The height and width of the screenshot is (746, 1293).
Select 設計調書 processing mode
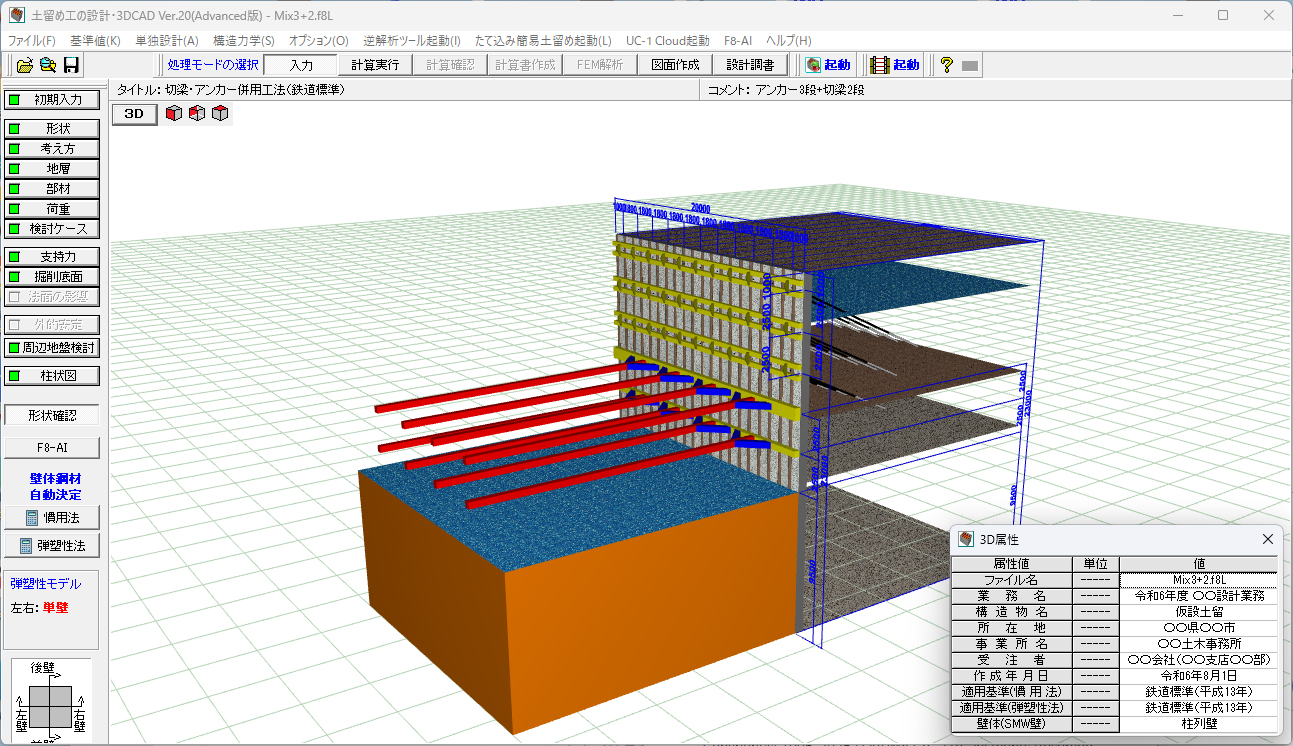750,65
